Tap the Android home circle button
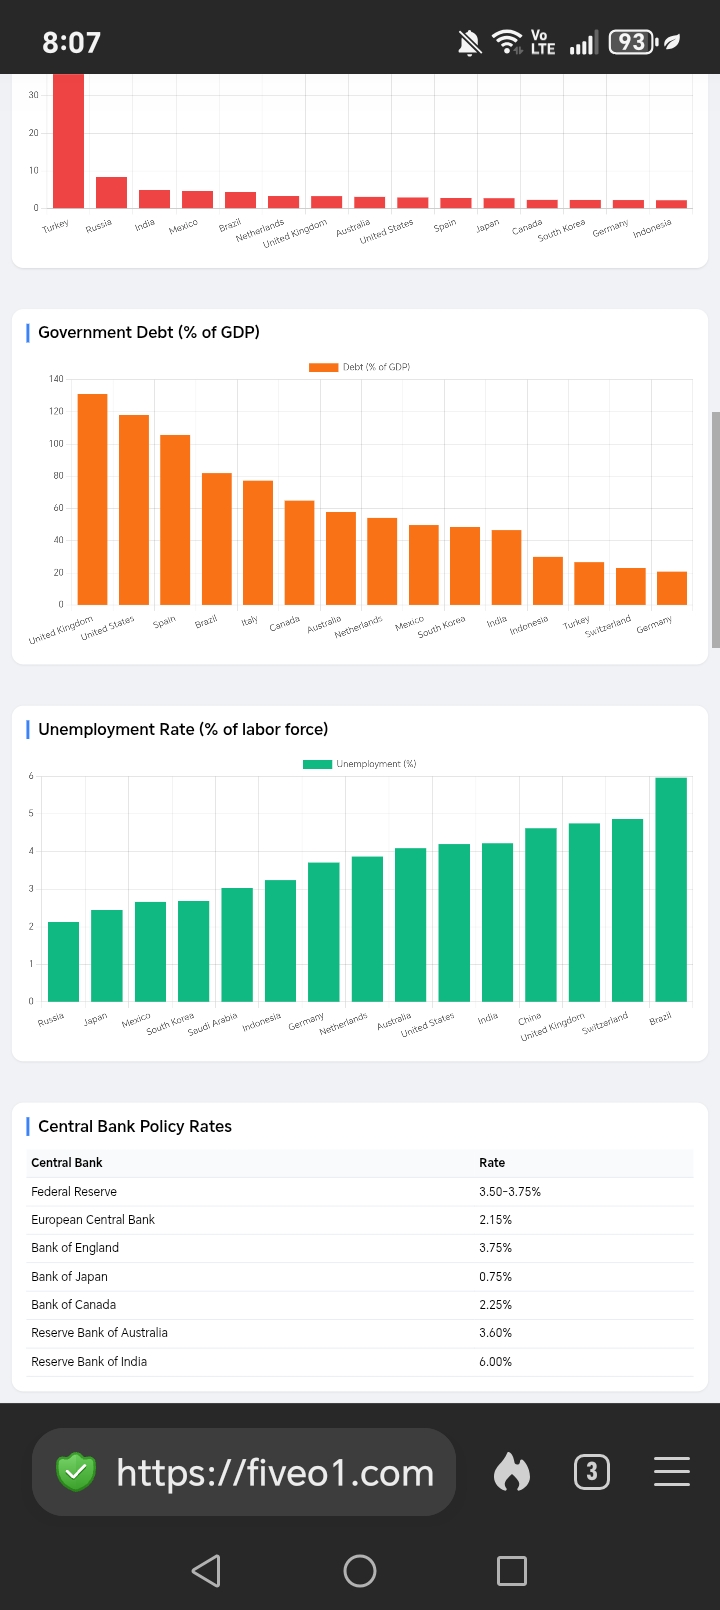The width and height of the screenshot is (720, 1610). point(360,1571)
